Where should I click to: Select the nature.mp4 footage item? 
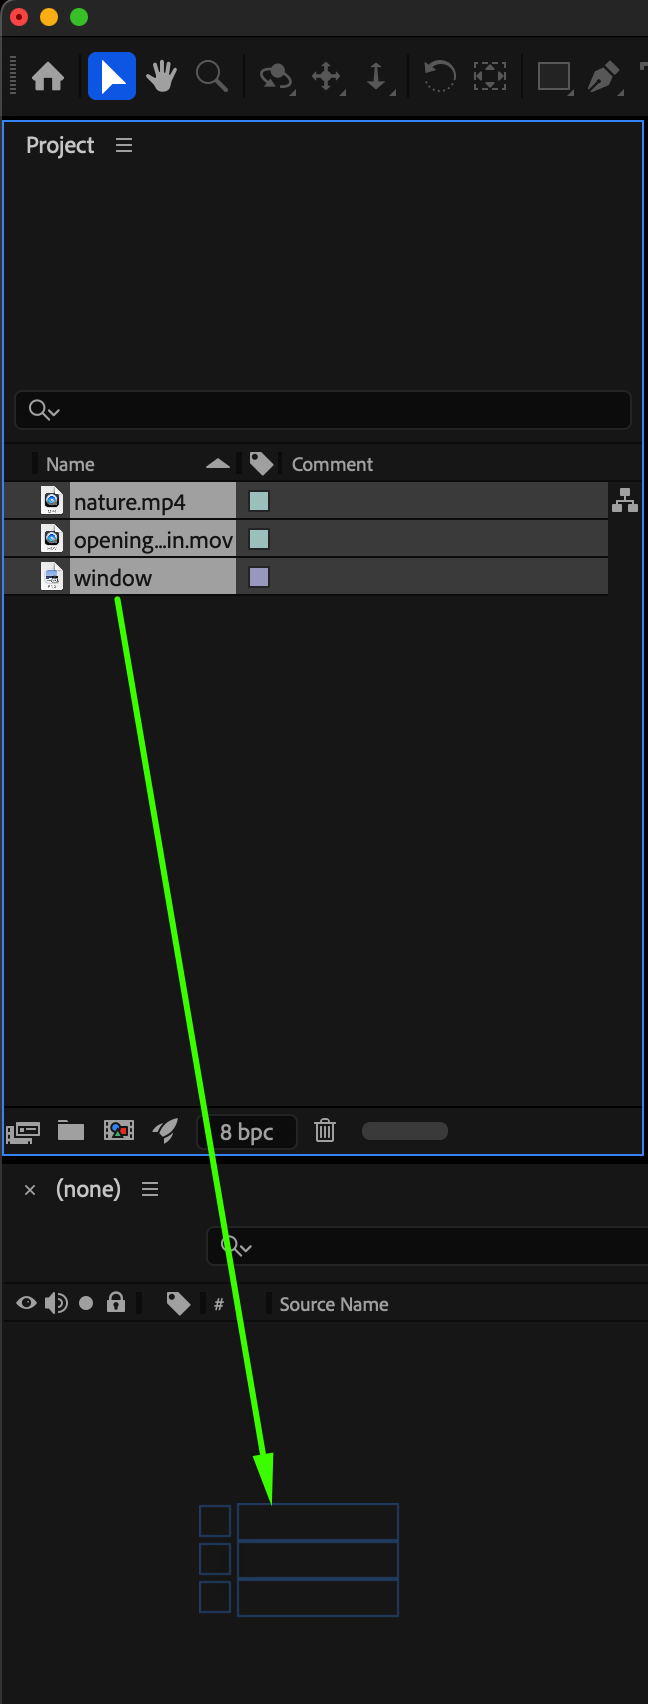pos(130,501)
